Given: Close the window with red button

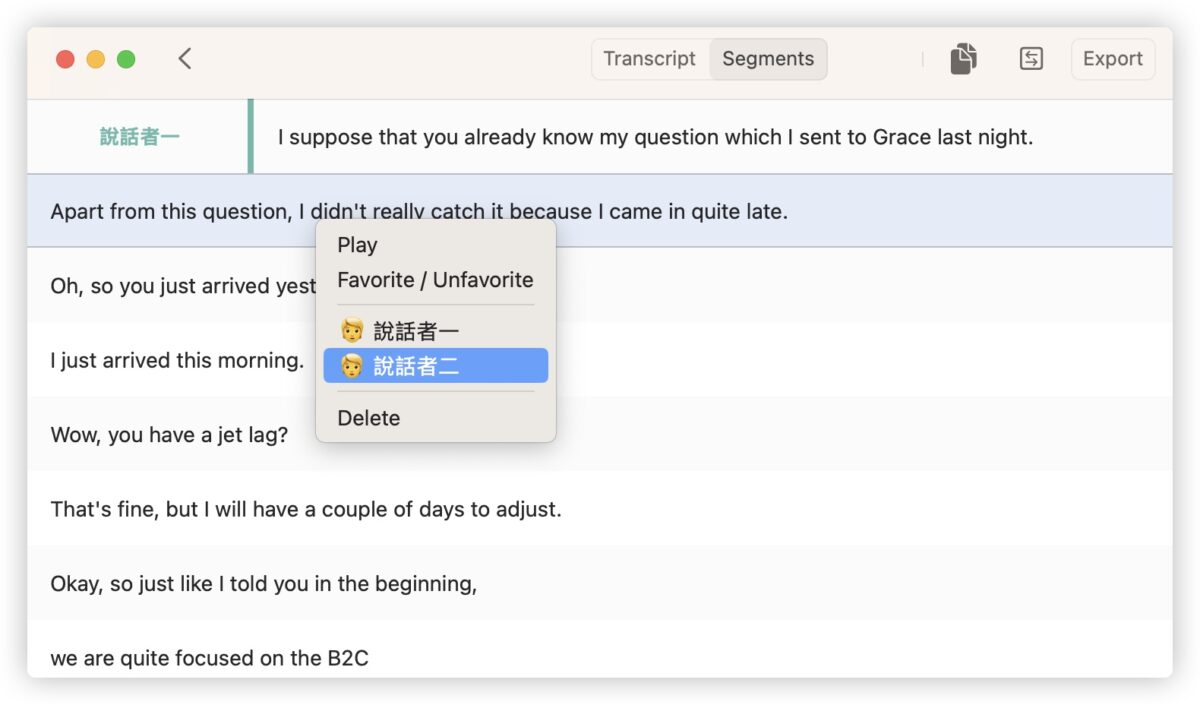Looking at the screenshot, I should 65,59.
